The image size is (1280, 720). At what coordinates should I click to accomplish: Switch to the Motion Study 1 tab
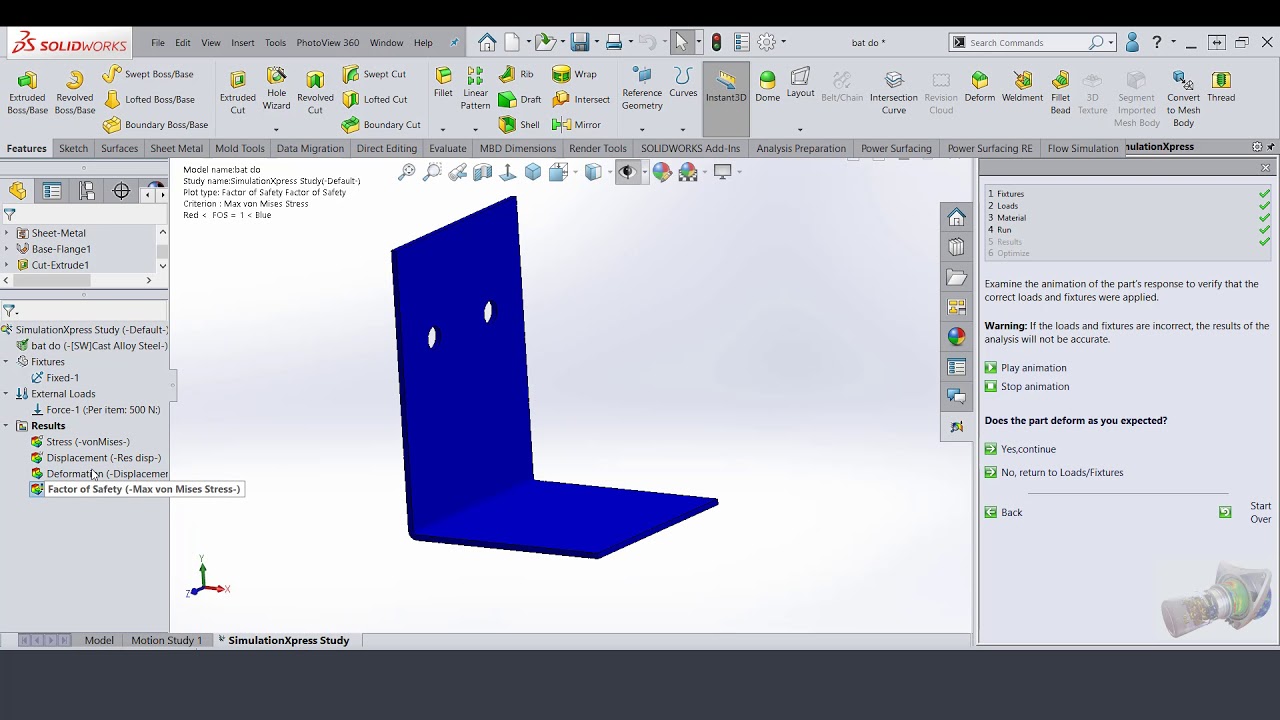167,640
